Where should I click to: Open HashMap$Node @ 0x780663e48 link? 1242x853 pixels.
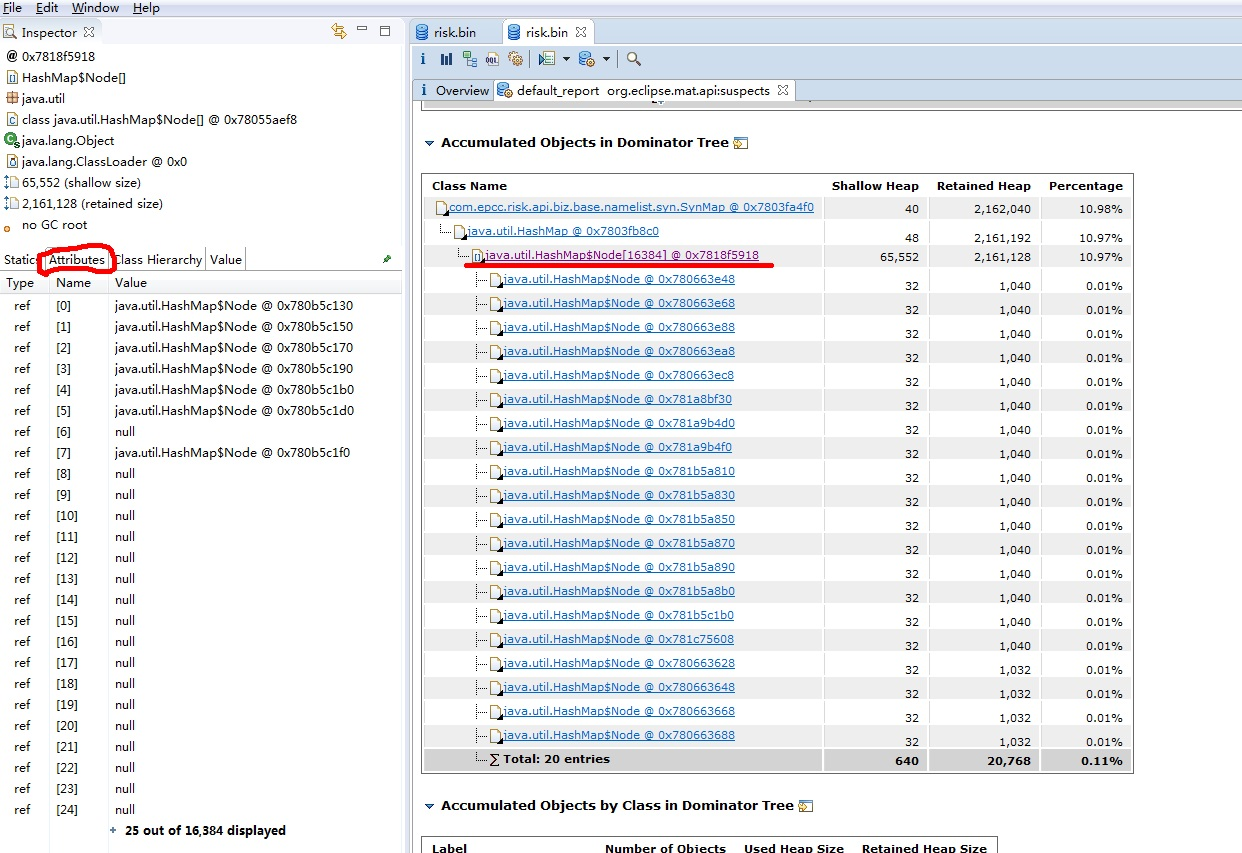[x=618, y=280]
